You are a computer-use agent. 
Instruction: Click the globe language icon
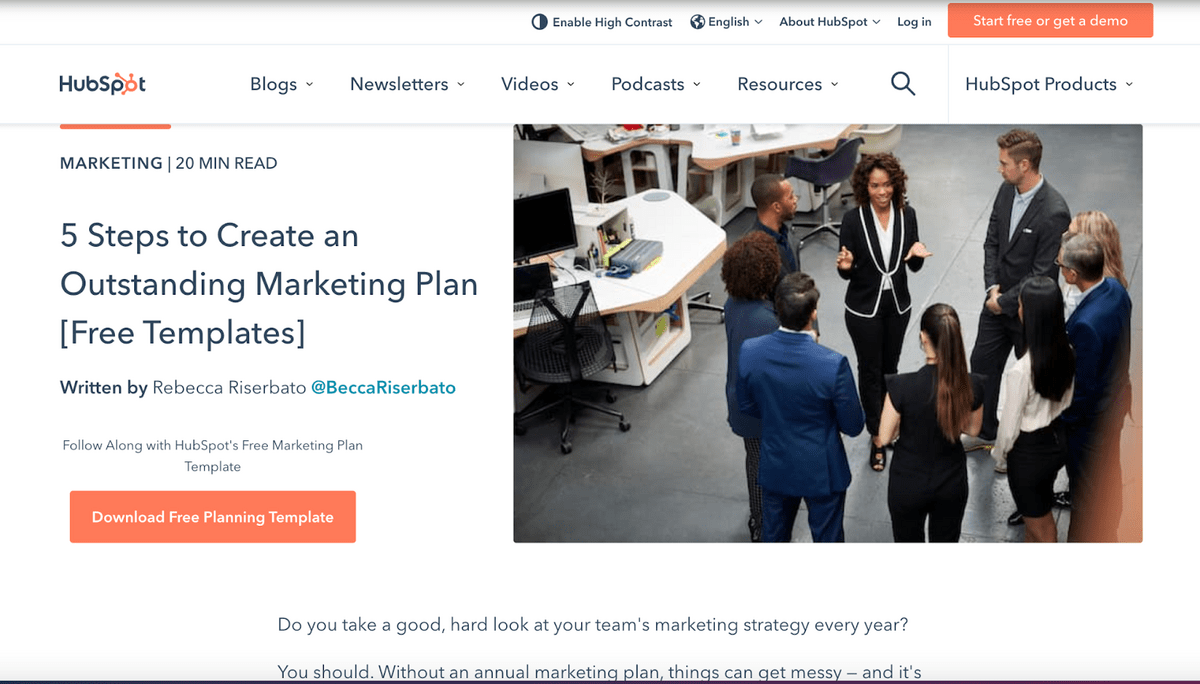pos(698,22)
